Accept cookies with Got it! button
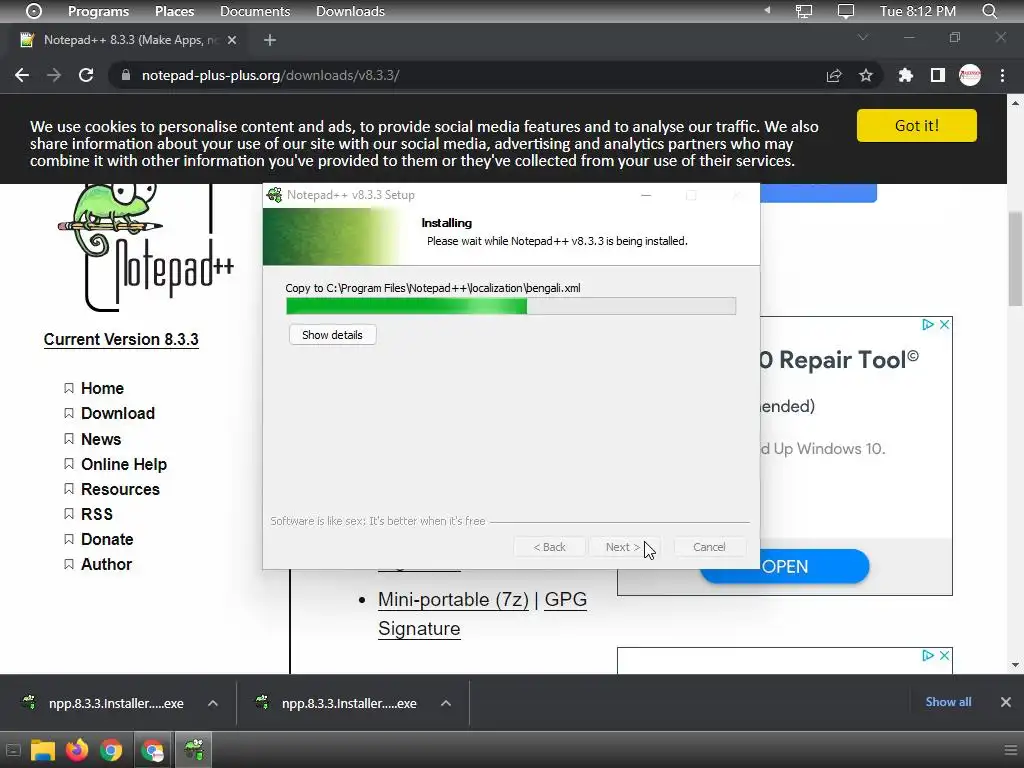1024x768 pixels. pyautogui.click(x=917, y=125)
